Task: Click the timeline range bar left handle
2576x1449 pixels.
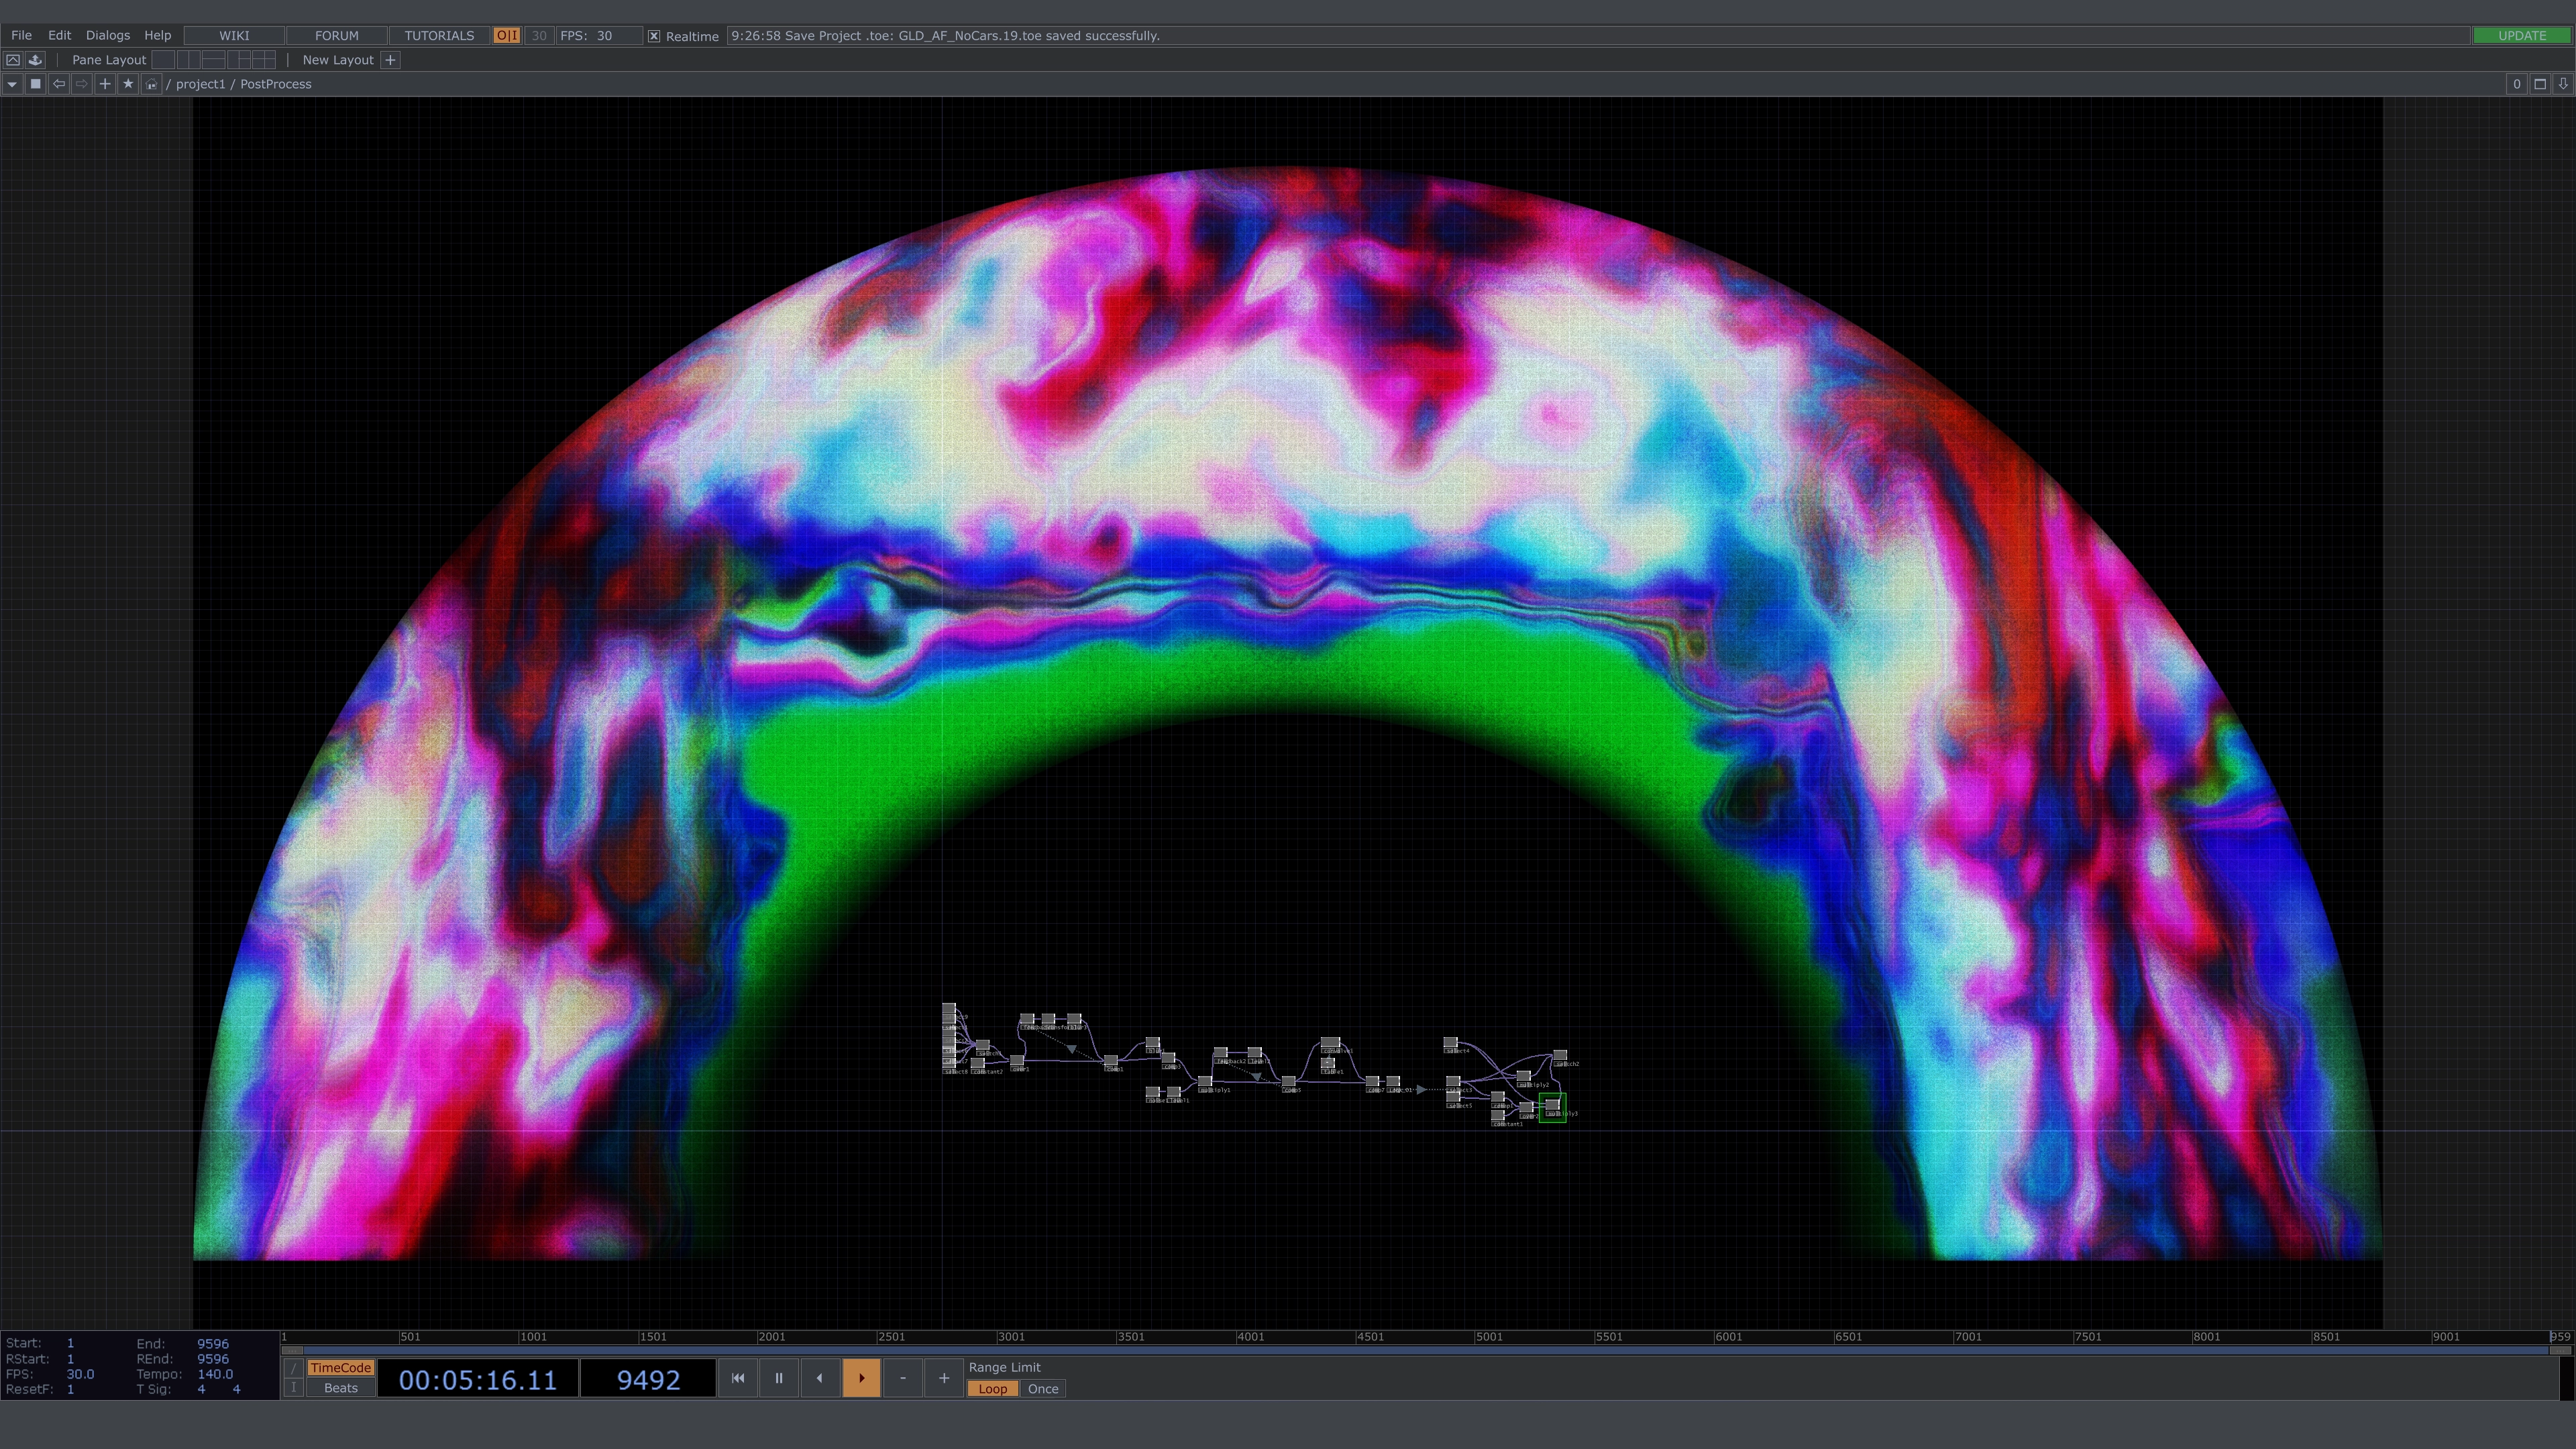Action: click(292, 1350)
